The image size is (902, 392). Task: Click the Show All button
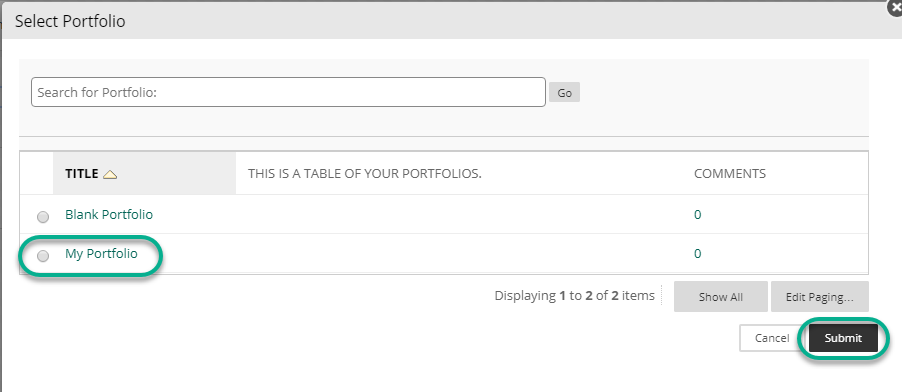pos(721,296)
